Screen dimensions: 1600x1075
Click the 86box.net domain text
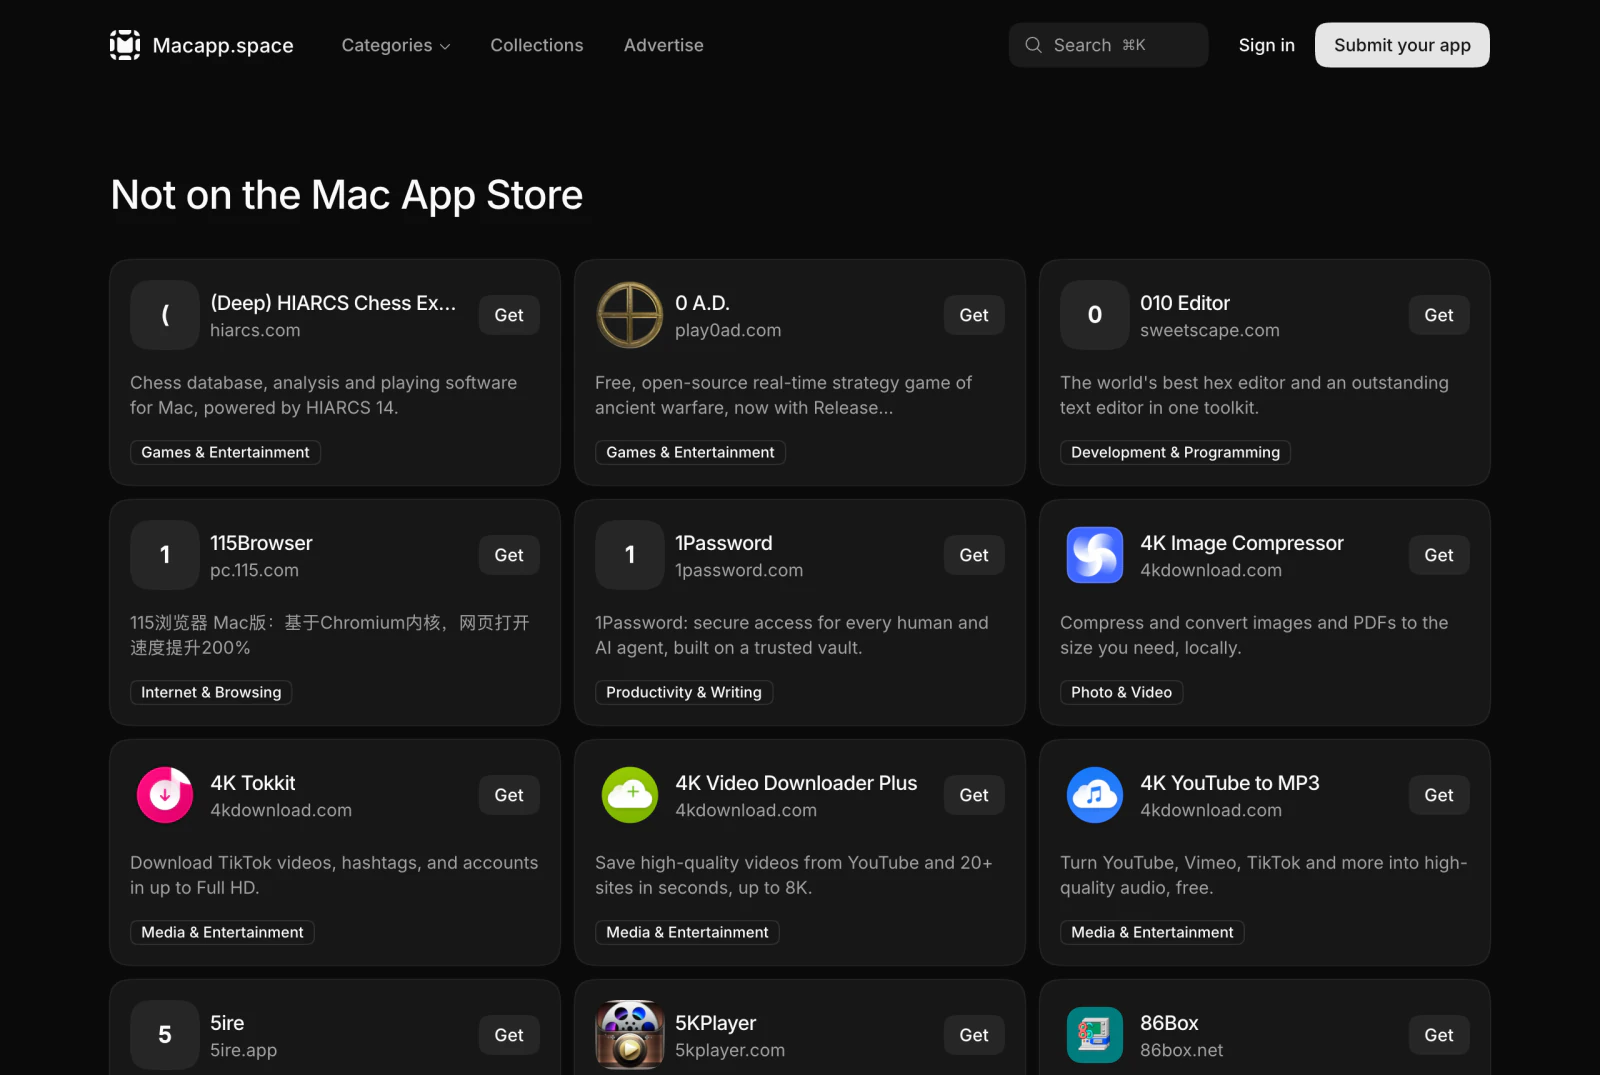[x=1181, y=1050]
